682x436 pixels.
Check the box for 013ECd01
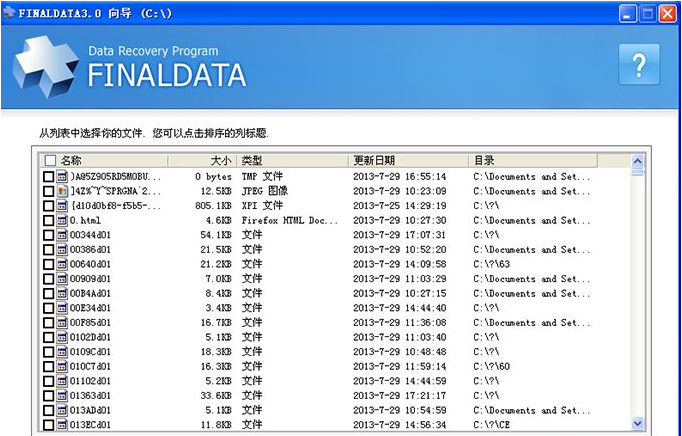[48, 425]
